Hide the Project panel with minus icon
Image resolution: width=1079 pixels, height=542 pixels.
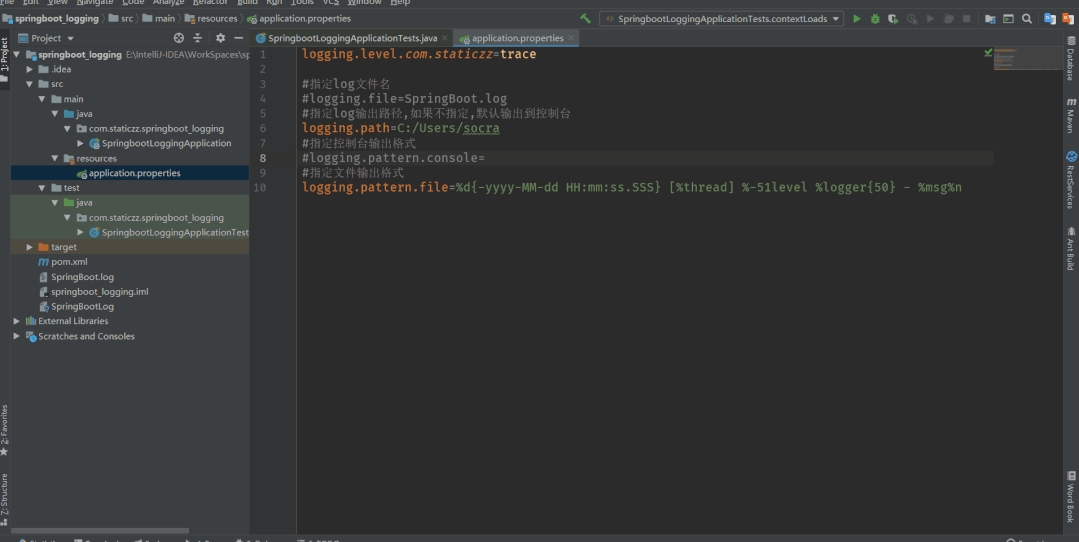(239, 38)
